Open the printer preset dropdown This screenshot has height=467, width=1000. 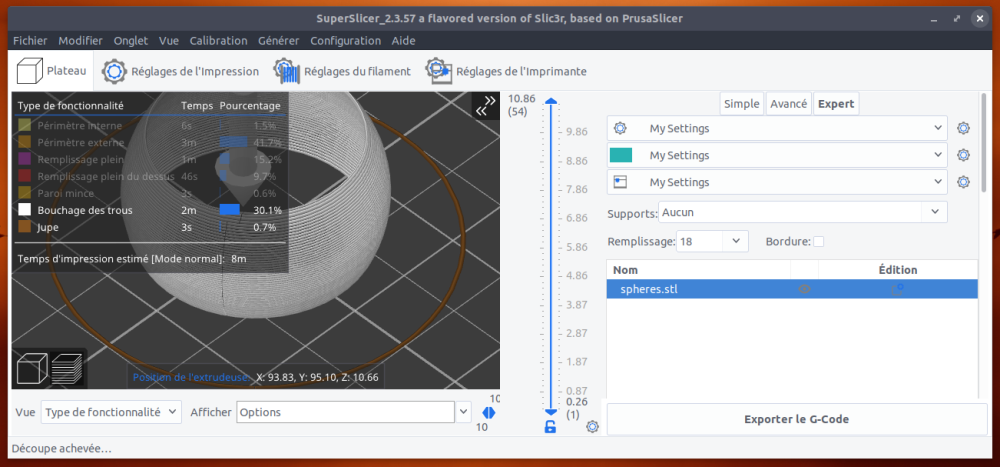[777, 182]
